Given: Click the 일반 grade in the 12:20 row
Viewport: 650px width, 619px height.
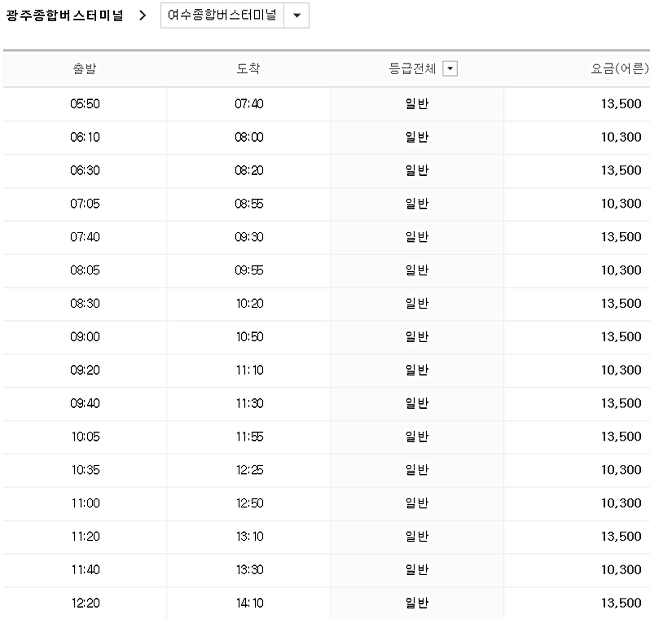Looking at the screenshot, I should (417, 603).
